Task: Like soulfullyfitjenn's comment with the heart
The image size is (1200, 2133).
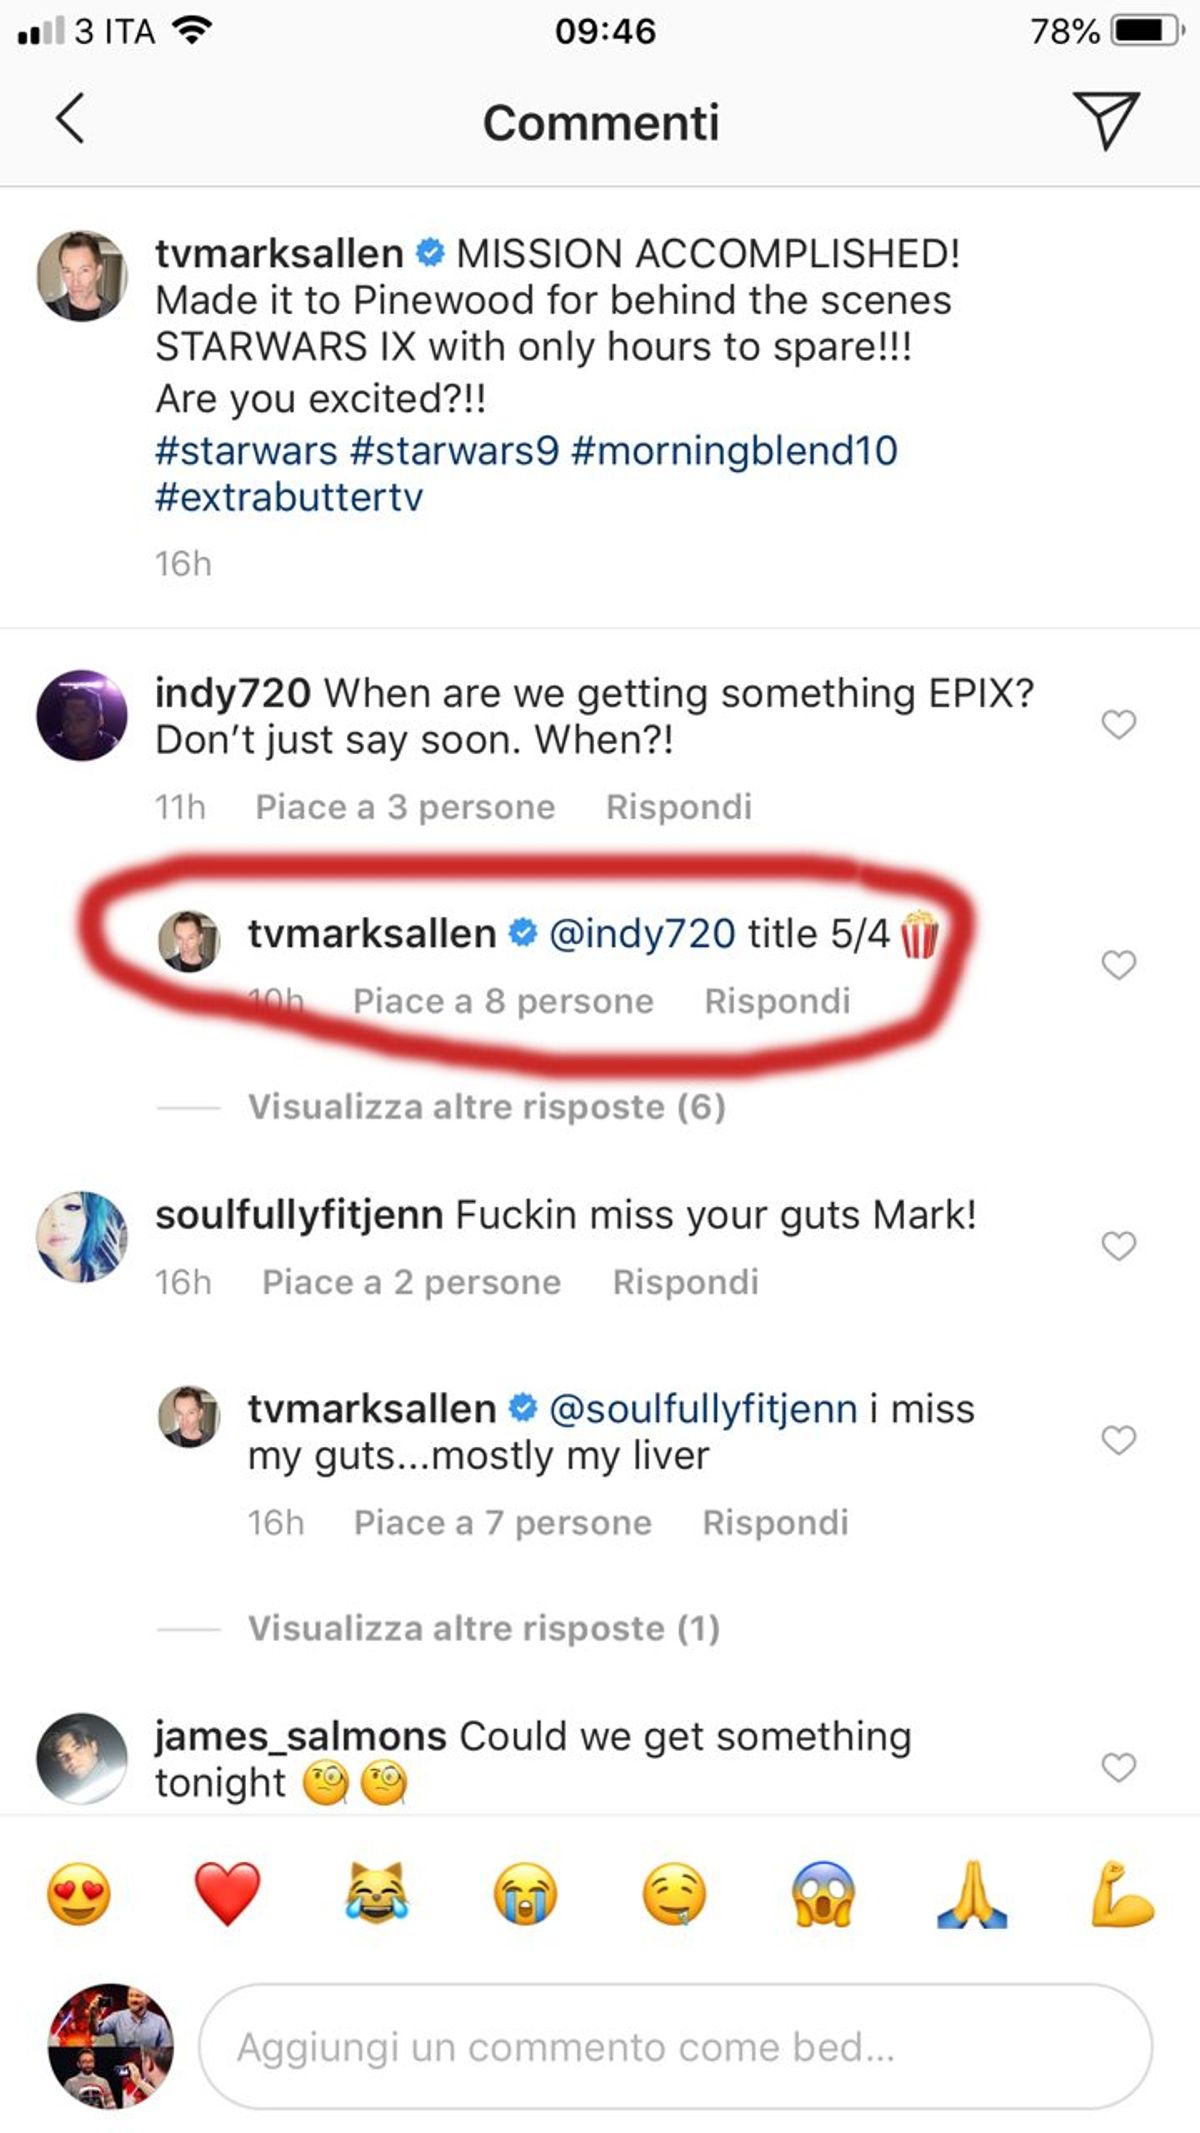Action: pos(1118,1246)
